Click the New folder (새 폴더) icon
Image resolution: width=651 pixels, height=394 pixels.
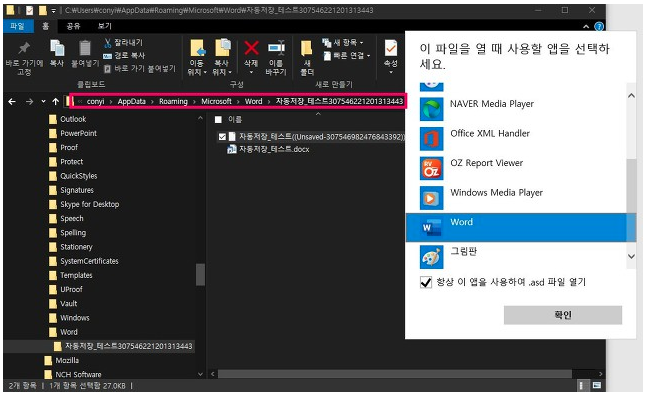[x=307, y=49]
